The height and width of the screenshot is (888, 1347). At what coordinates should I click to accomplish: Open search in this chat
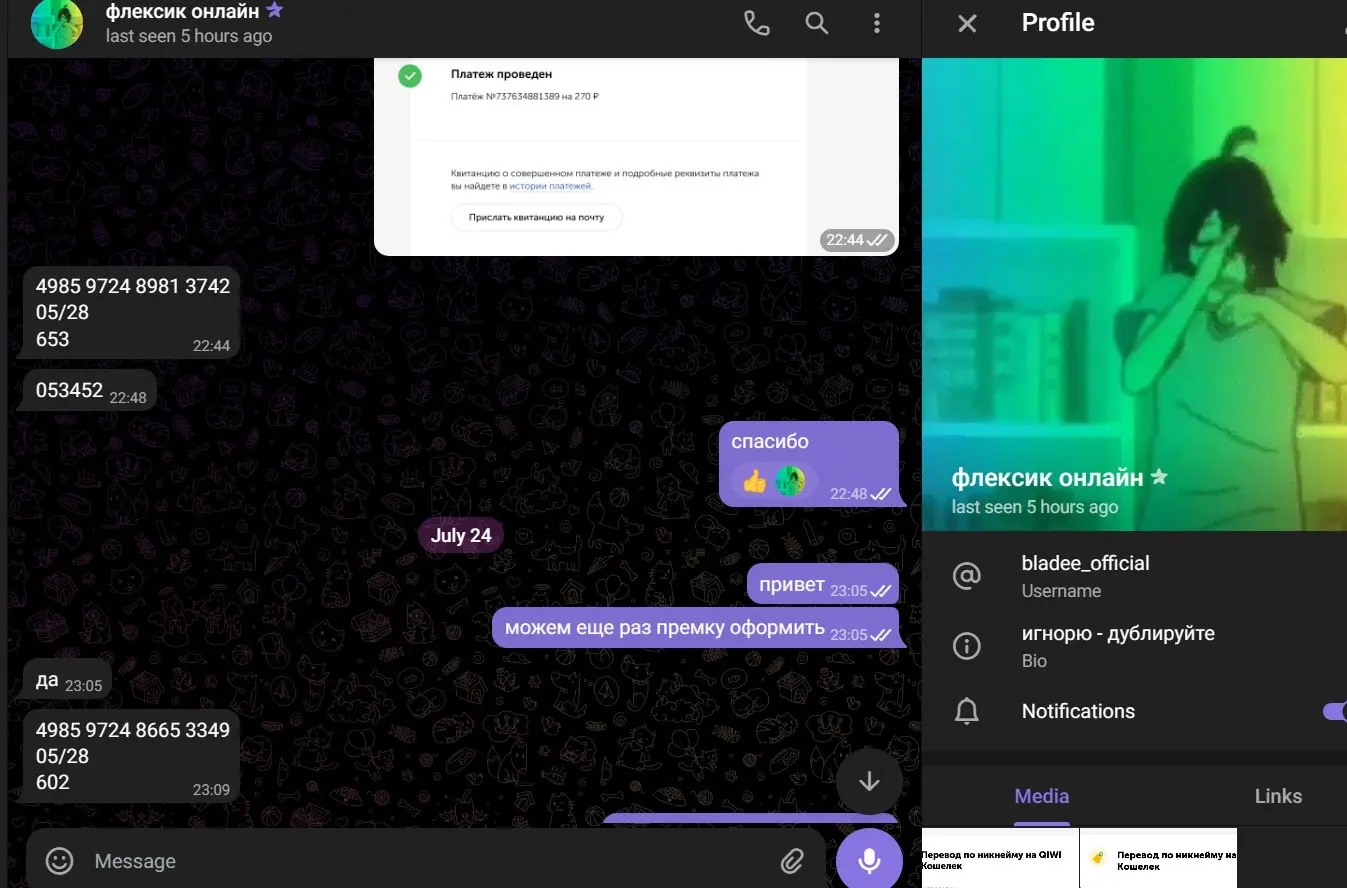tap(817, 23)
